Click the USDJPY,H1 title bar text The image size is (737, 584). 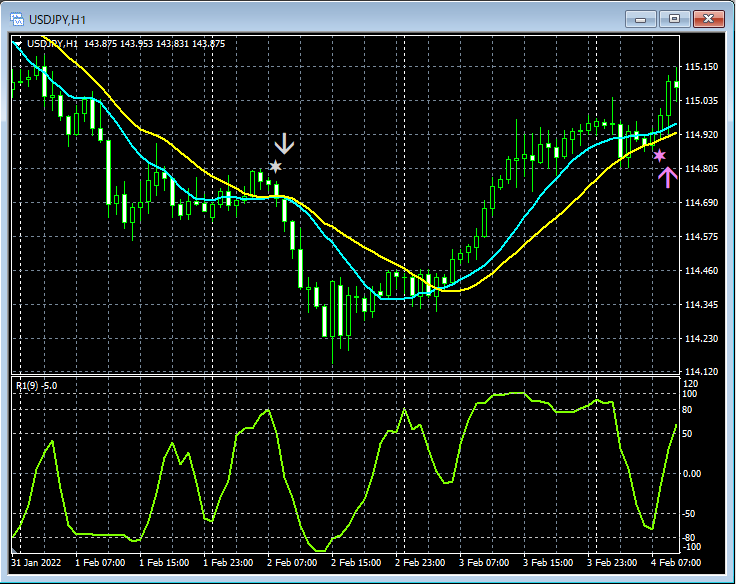tap(57, 20)
